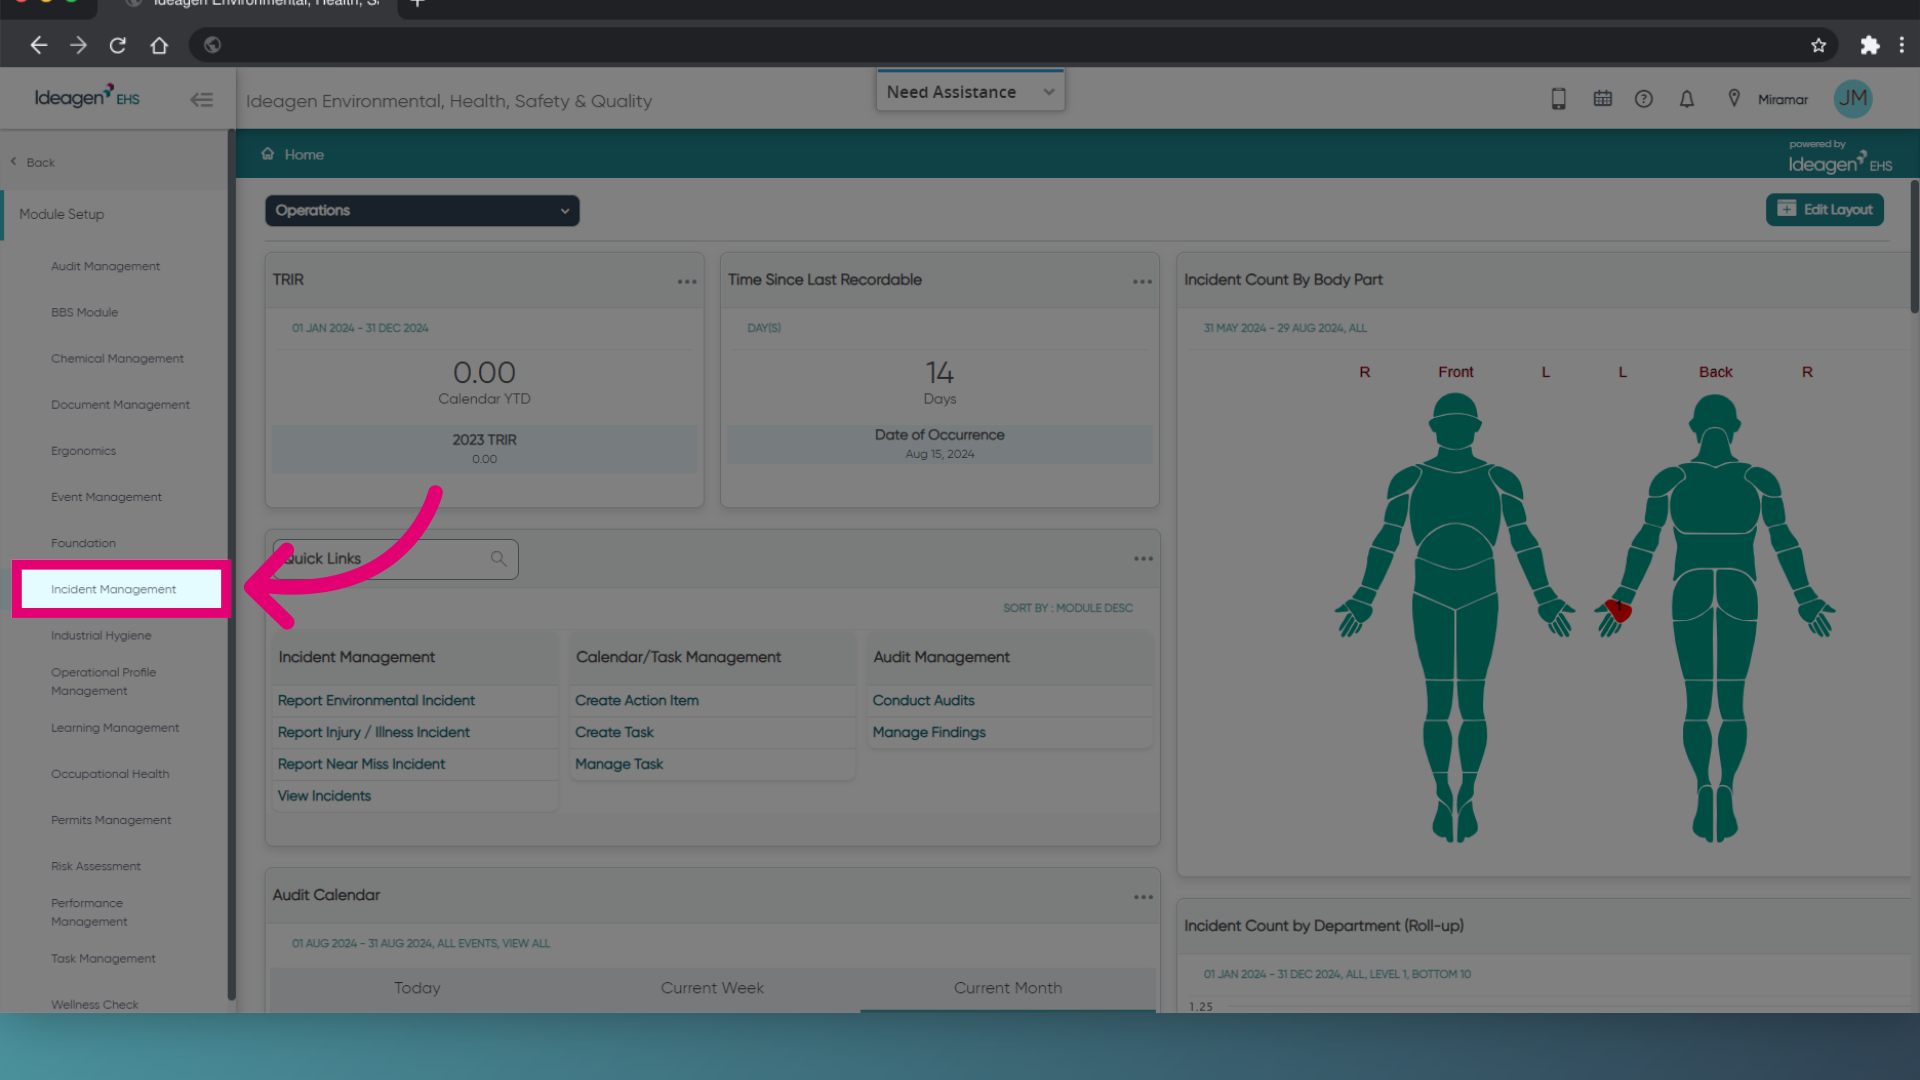Image resolution: width=1920 pixels, height=1080 pixels.
Task: Switch to Current Week tab
Action: (x=712, y=988)
